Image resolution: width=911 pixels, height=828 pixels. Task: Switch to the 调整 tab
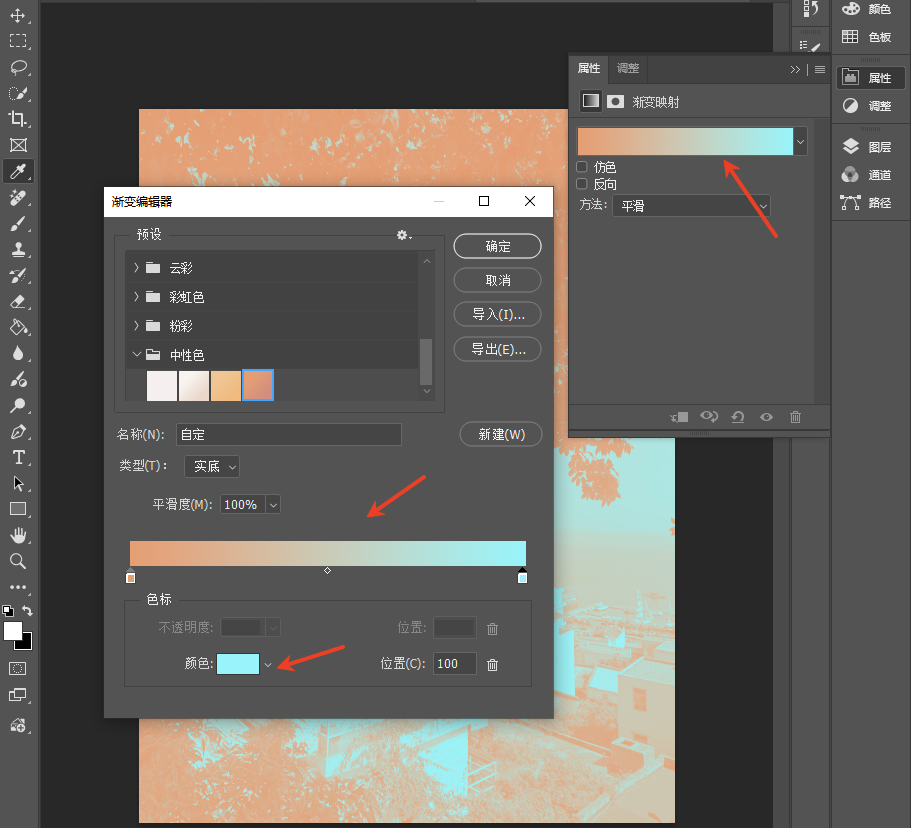(627, 69)
